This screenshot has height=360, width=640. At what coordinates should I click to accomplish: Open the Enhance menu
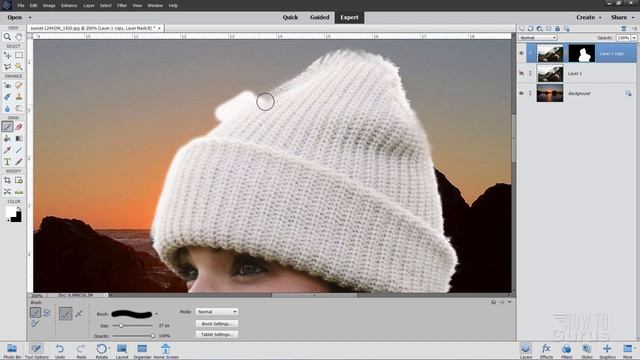point(69,5)
